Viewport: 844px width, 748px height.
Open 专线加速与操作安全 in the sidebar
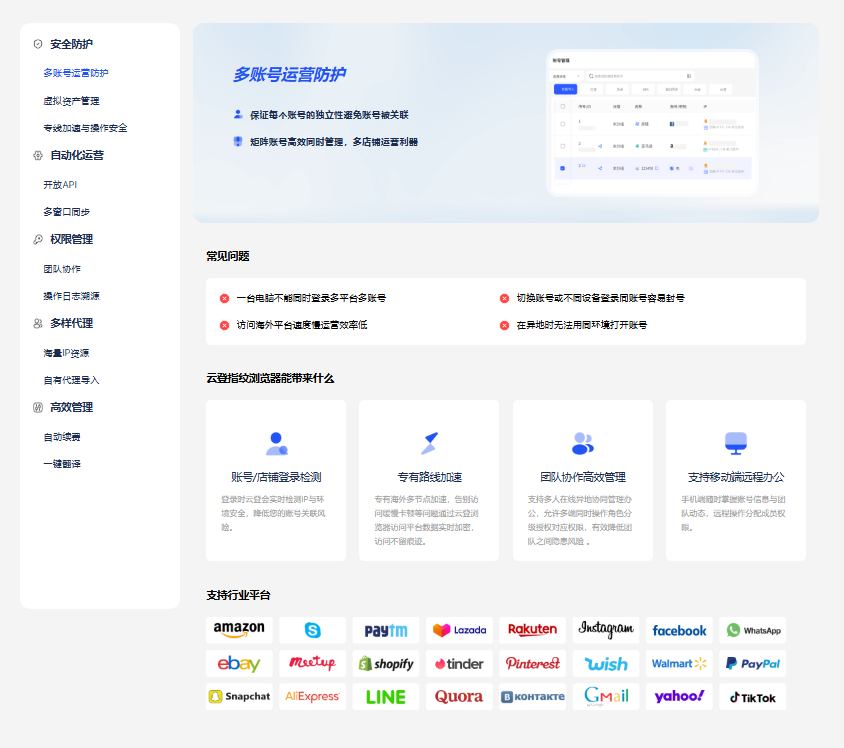coord(86,128)
